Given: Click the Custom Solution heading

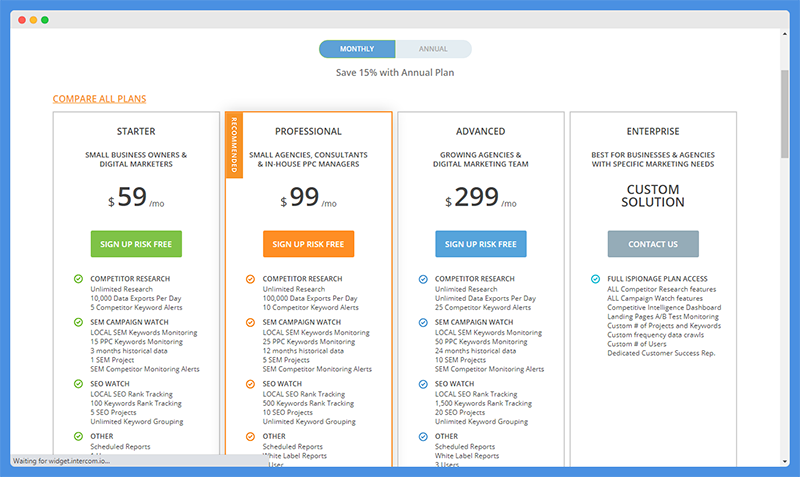Looking at the screenshot, I should pos(653,196).
